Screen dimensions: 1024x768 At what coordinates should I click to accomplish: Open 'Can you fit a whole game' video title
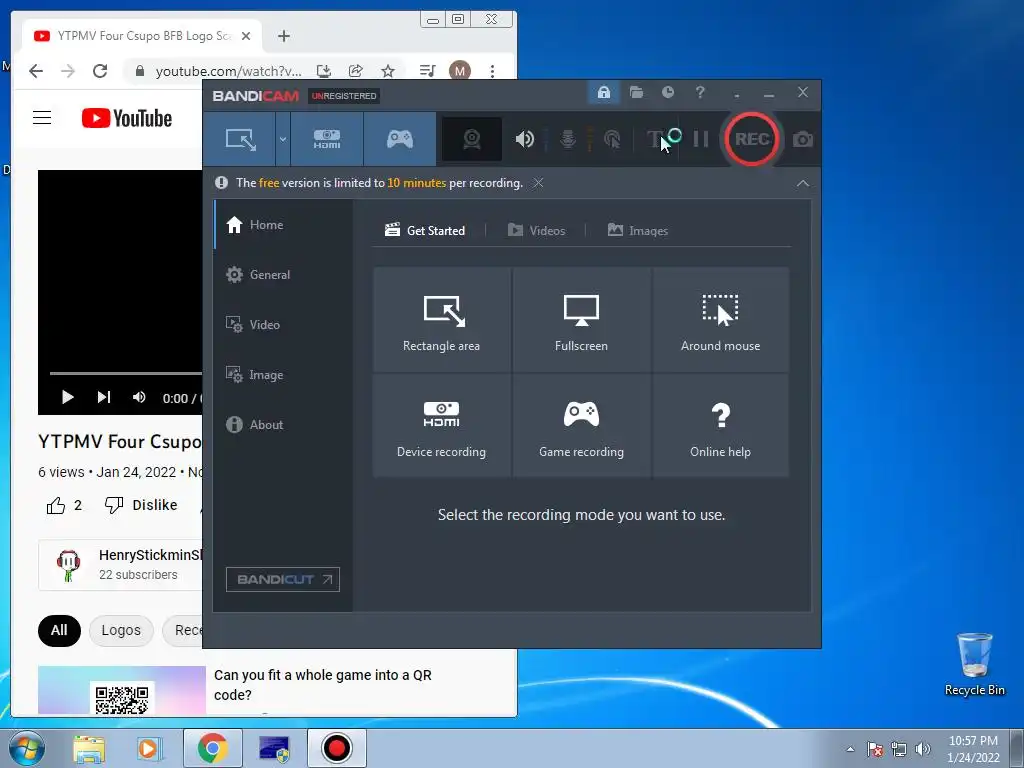[x=323, y=684]
